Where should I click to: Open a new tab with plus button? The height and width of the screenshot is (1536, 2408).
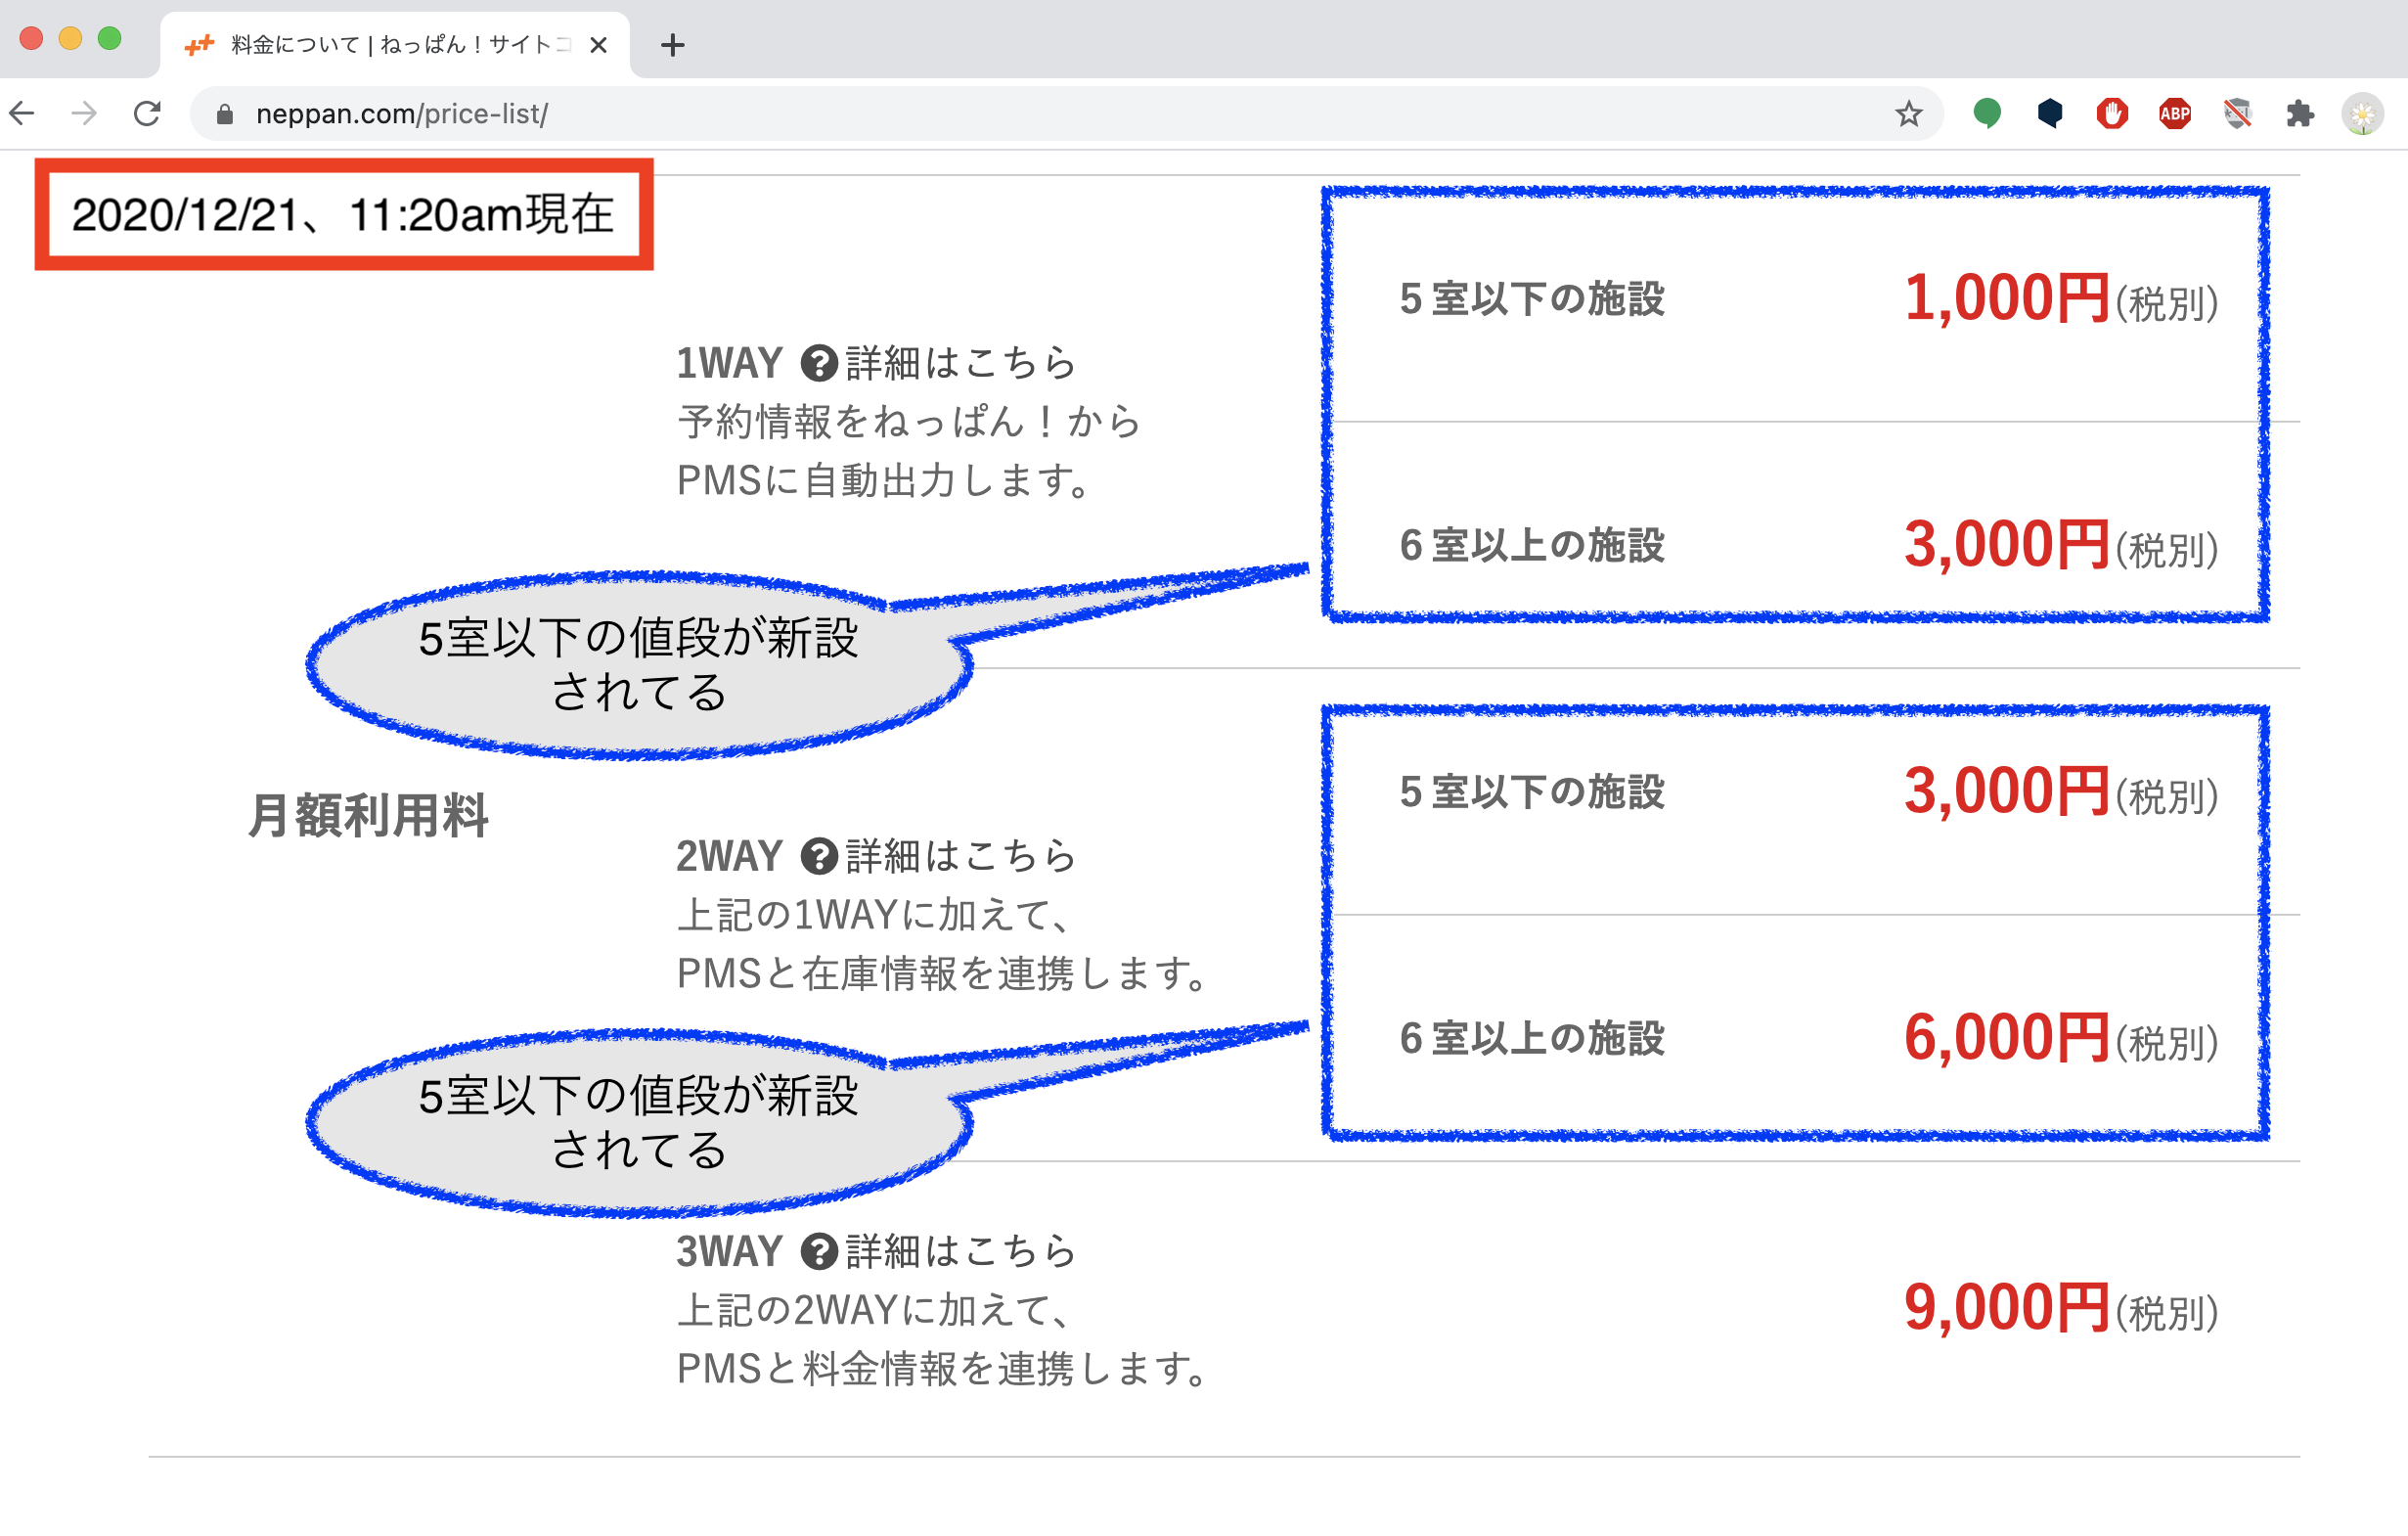(x=673, y=45)
